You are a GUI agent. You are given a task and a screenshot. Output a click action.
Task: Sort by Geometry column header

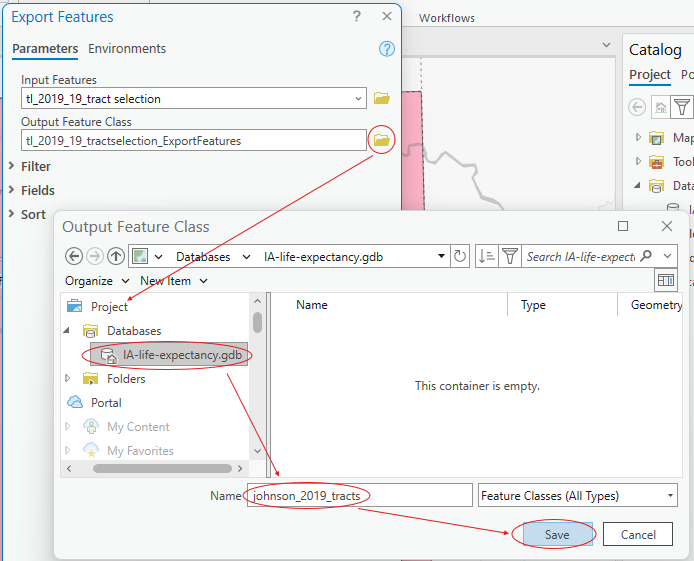[656, 305]
